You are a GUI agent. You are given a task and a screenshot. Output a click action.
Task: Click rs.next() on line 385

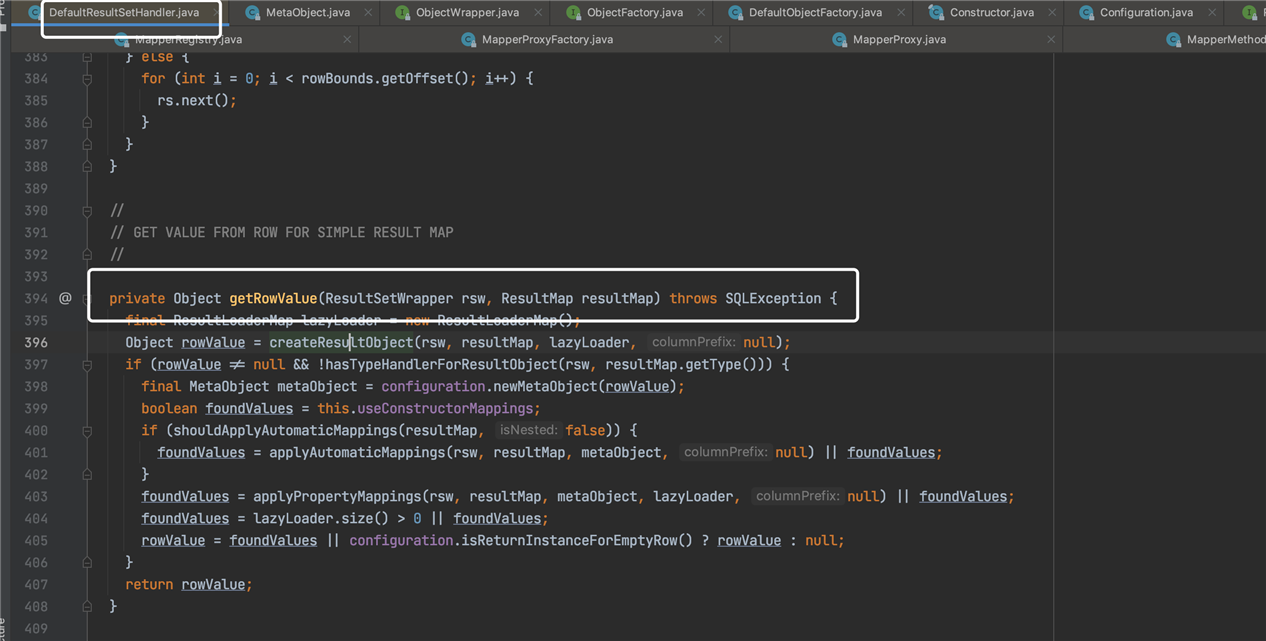point(193,100)
